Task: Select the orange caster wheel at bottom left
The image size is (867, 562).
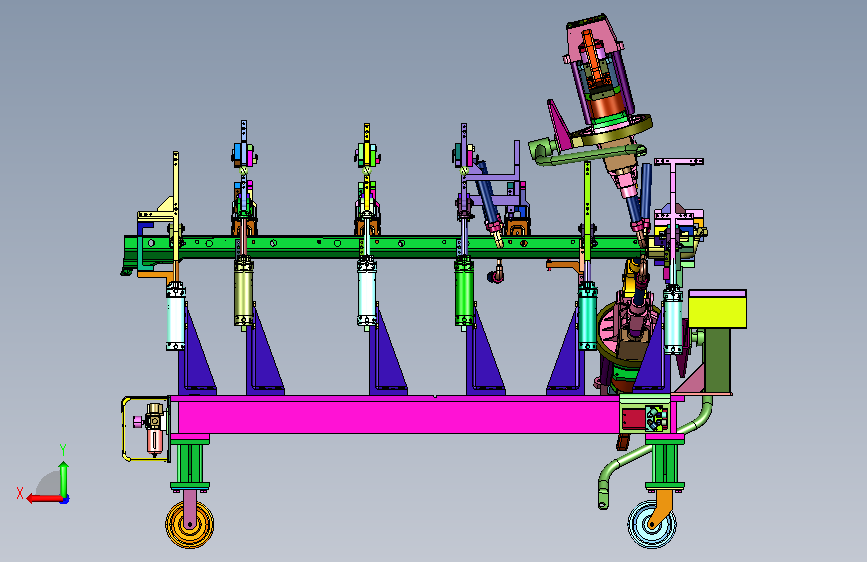Action: tap(190, 524)
